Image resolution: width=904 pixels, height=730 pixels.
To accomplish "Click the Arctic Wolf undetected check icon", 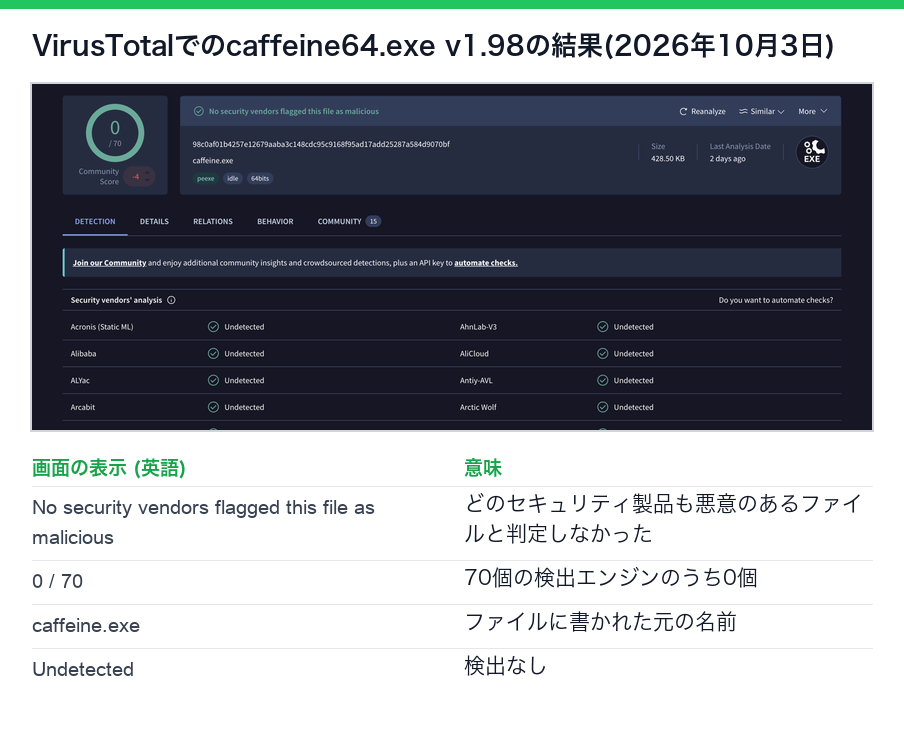I will (x=602, y=407).
